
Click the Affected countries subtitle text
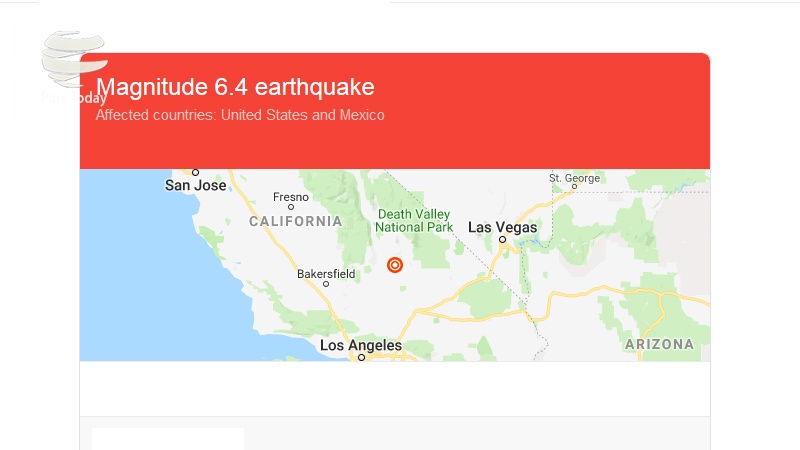tap(240, 115)
